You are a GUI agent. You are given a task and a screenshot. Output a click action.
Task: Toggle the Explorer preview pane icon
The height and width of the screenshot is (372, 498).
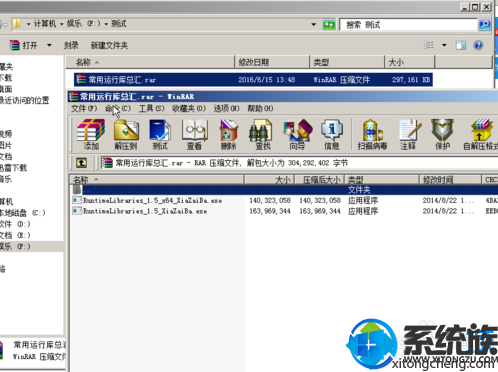461,45
